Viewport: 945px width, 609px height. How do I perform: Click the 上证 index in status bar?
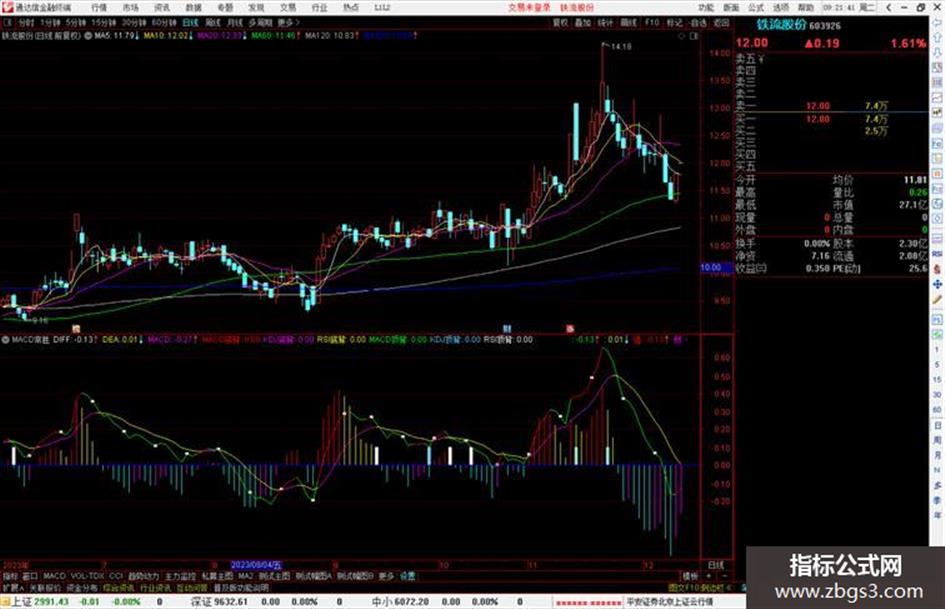point(20,602)
